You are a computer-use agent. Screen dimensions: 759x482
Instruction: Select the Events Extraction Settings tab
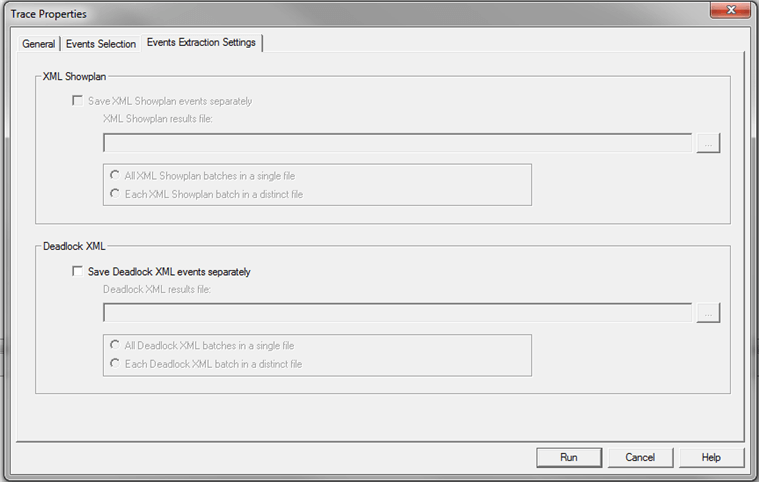click(201, 43)
